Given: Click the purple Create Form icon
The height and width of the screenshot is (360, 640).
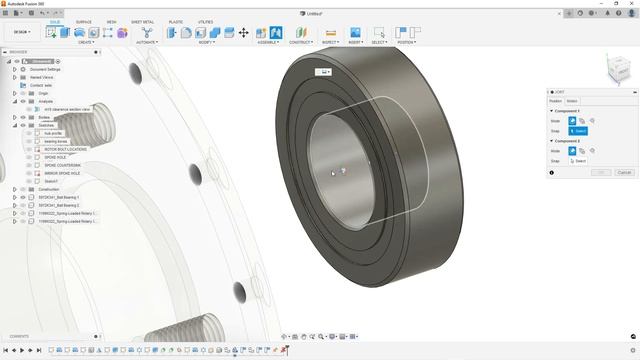Looking at the screenshot, I should [122, 32].
